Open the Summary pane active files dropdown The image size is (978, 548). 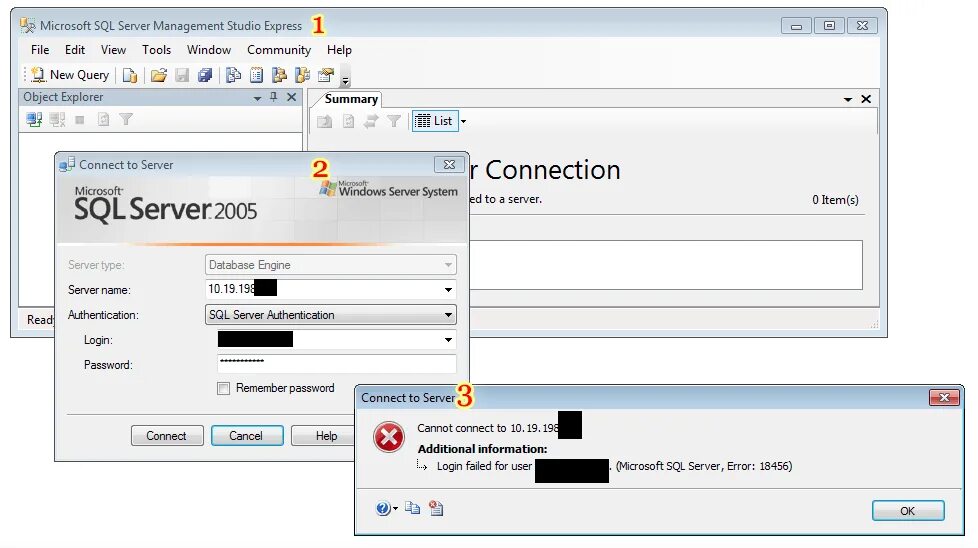pyautogui.click(x=848, y=100)
